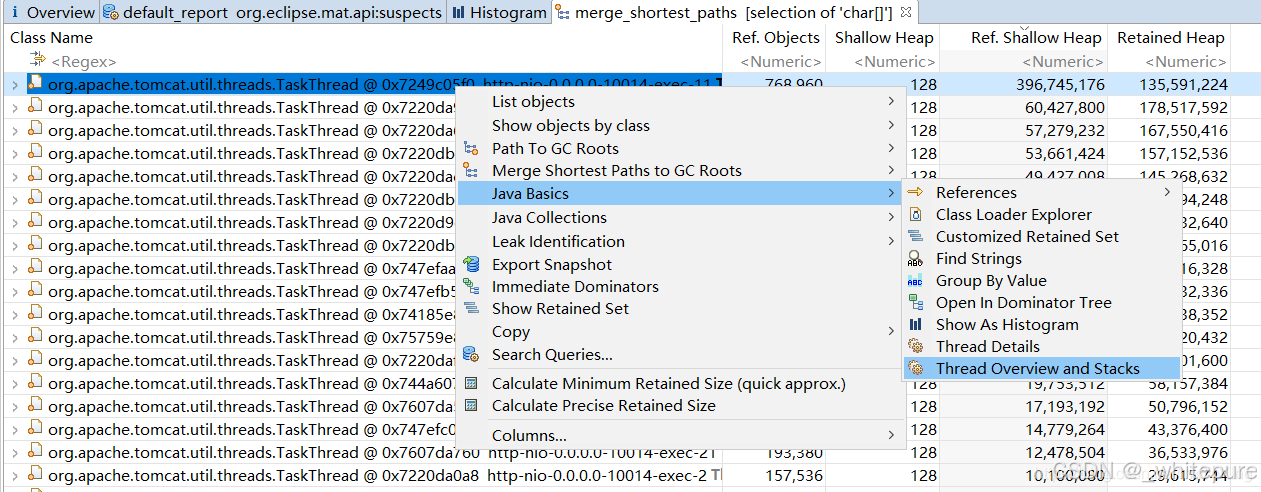This screenshot has width=1261, height=492.
Task: Click the Show Retained Set icon
Action: pyautogui.click(x=471, y=309)
